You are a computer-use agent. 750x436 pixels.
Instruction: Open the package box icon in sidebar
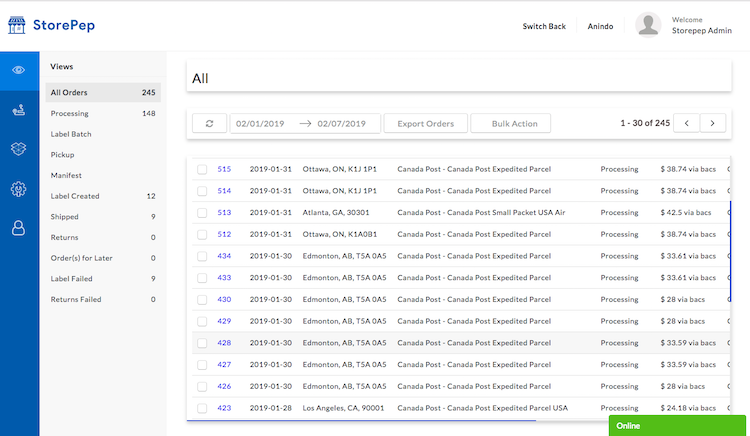pos(19,149)
